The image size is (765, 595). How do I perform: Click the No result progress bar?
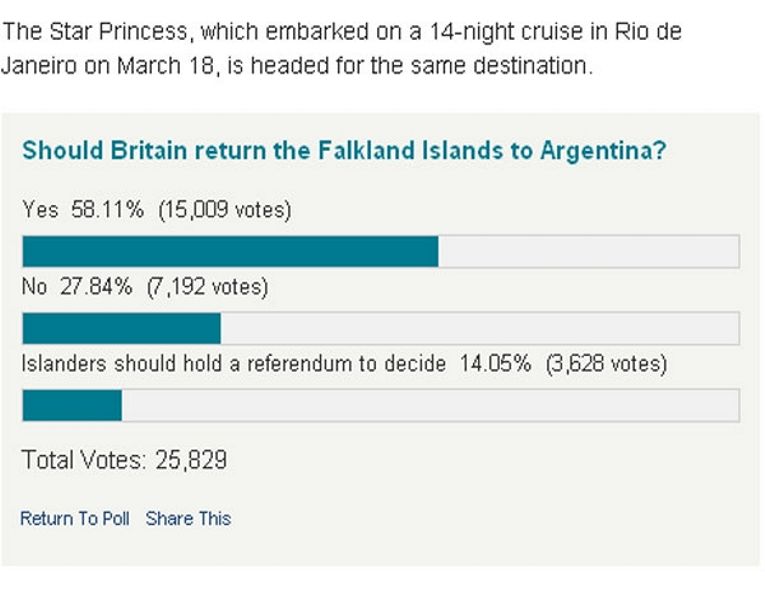[381, 328]
